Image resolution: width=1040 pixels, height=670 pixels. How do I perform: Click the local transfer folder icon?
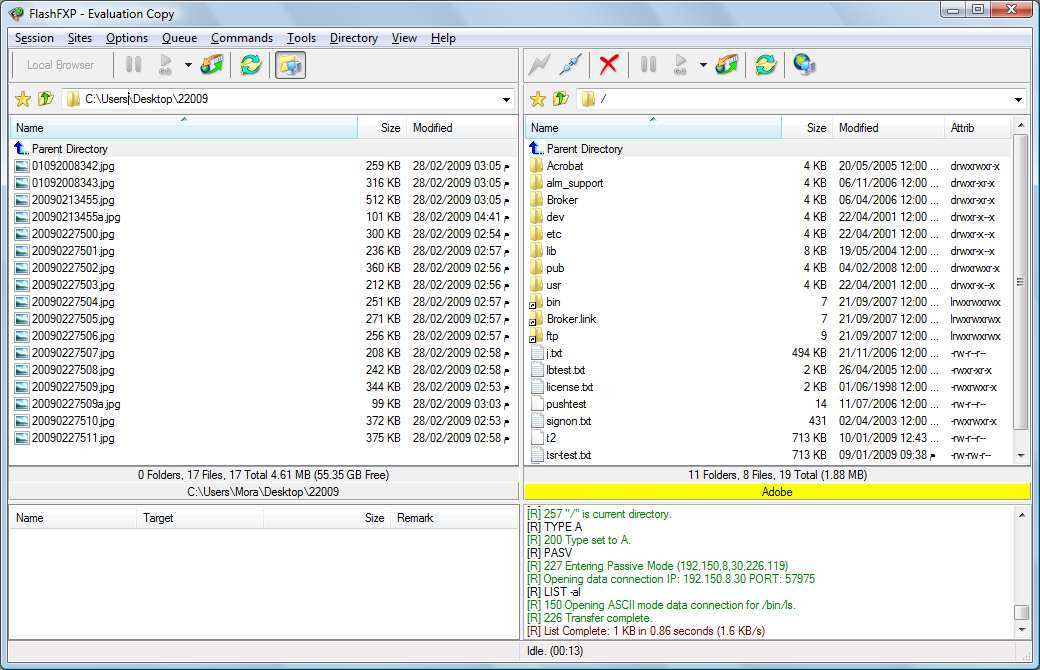211,64
